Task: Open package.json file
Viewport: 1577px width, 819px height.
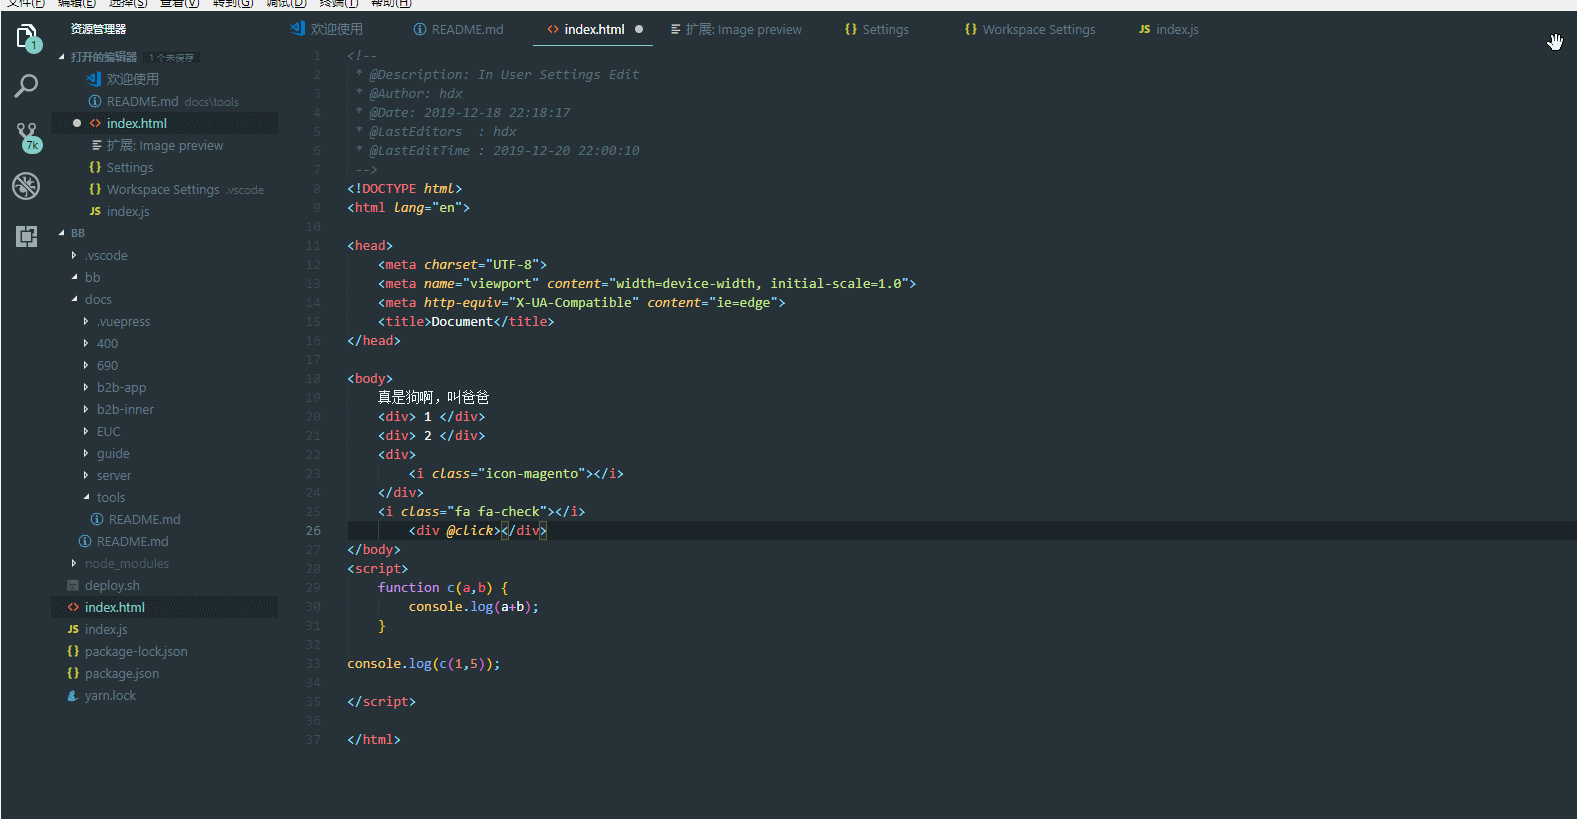Action: tap(122, 673)
